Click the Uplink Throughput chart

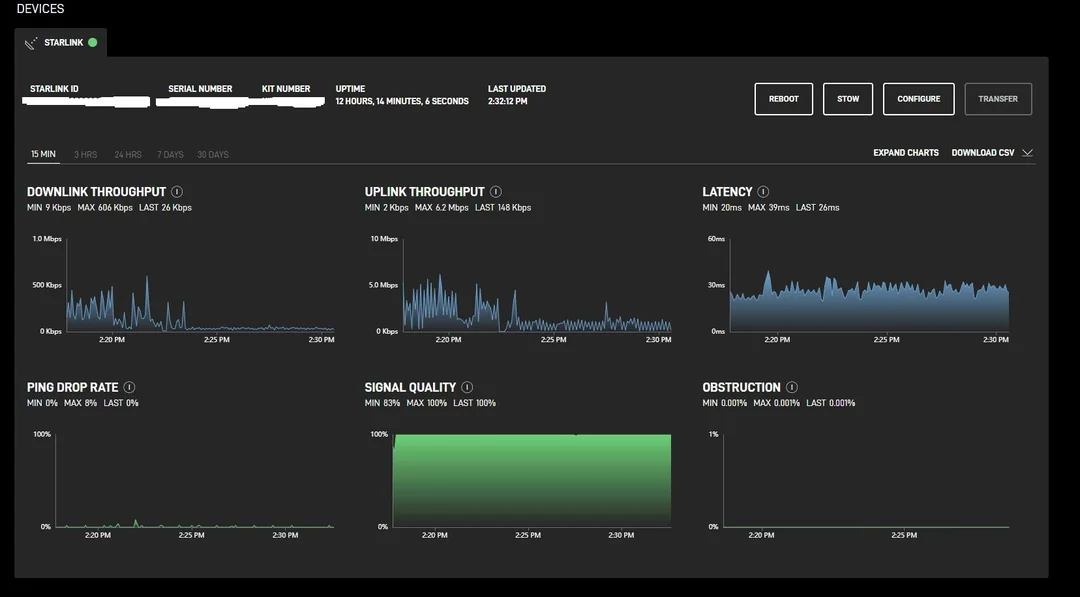pos(537,286)
